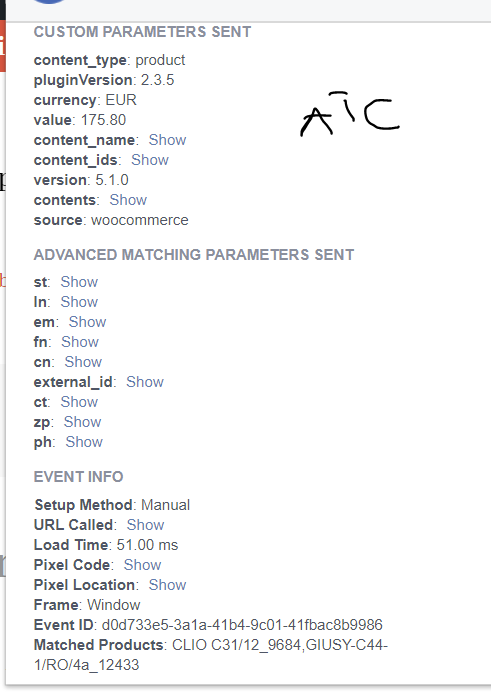The image size is (491, 692).
Task: Click the Event Info heading
Action: (78, 477)
